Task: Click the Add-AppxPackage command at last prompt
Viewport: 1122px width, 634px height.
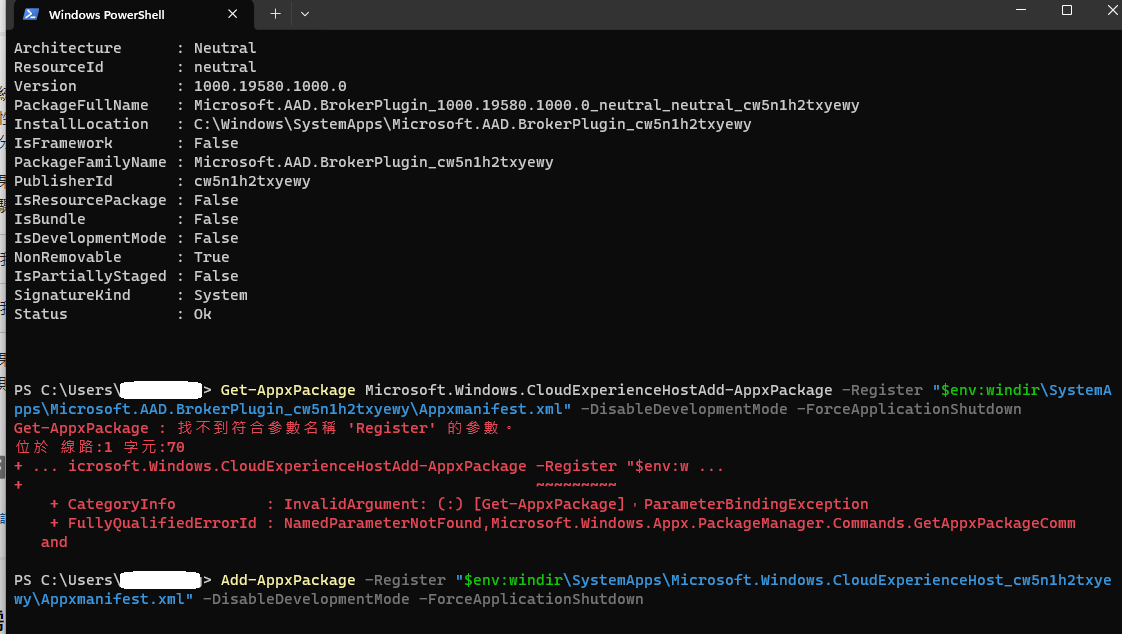Action: [288, 580]
